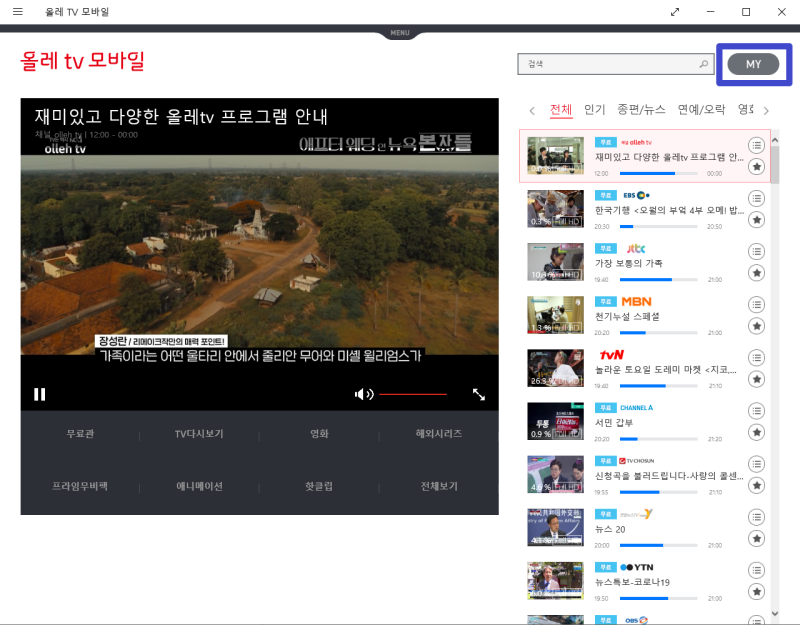Screen dimensions: 800x625
Task: Pause the video playback
Action: click(40, 394)
